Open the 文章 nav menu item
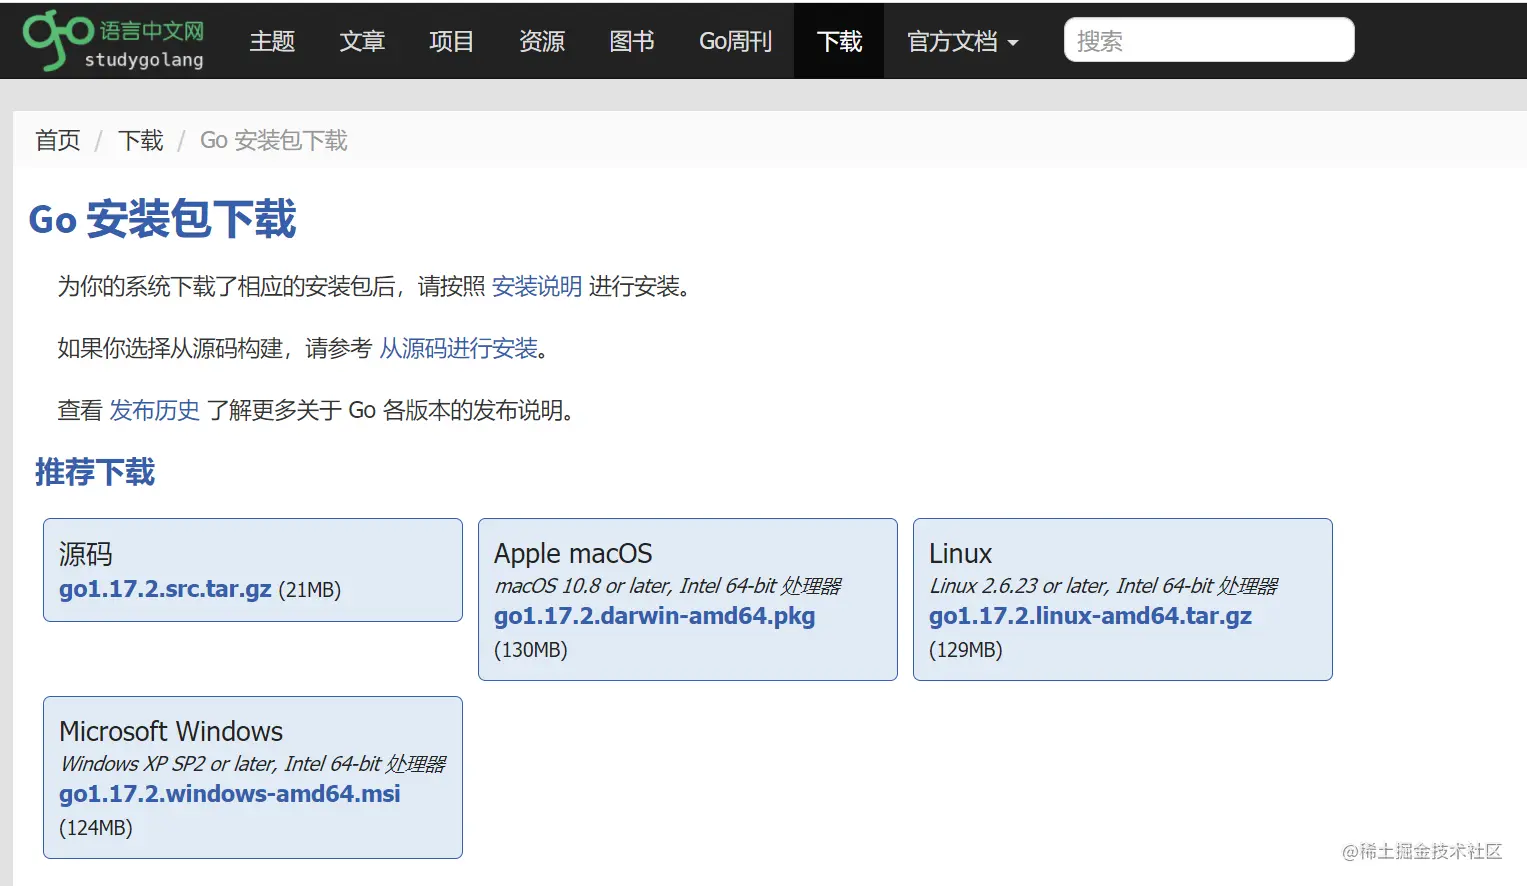The image size is (1527, 886). coord(362,41)
